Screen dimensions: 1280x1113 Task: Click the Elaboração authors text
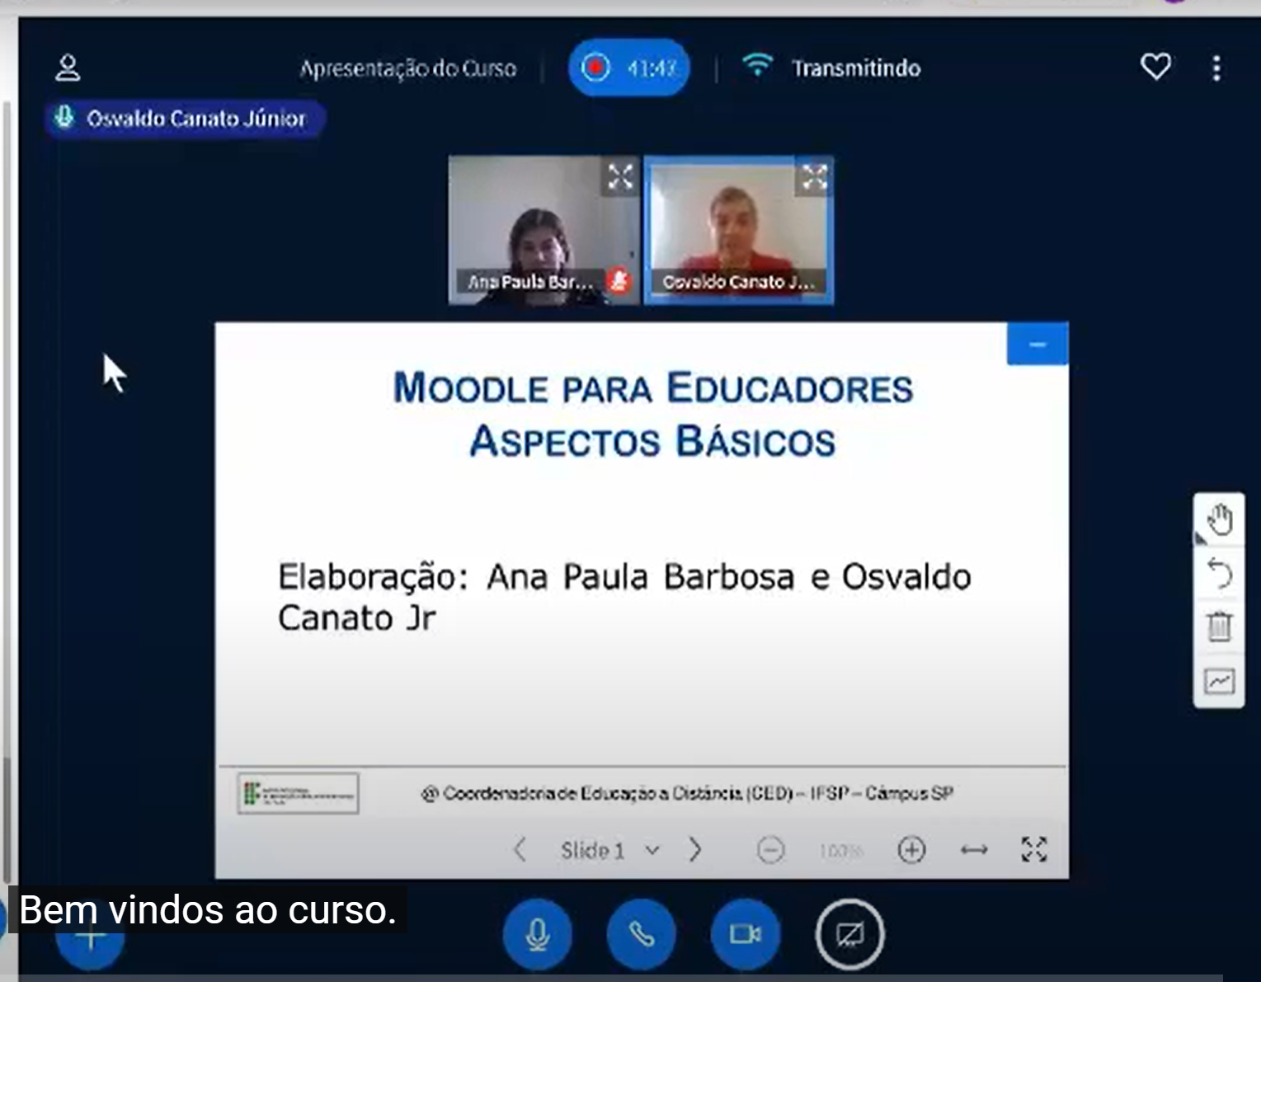point(624,597)
